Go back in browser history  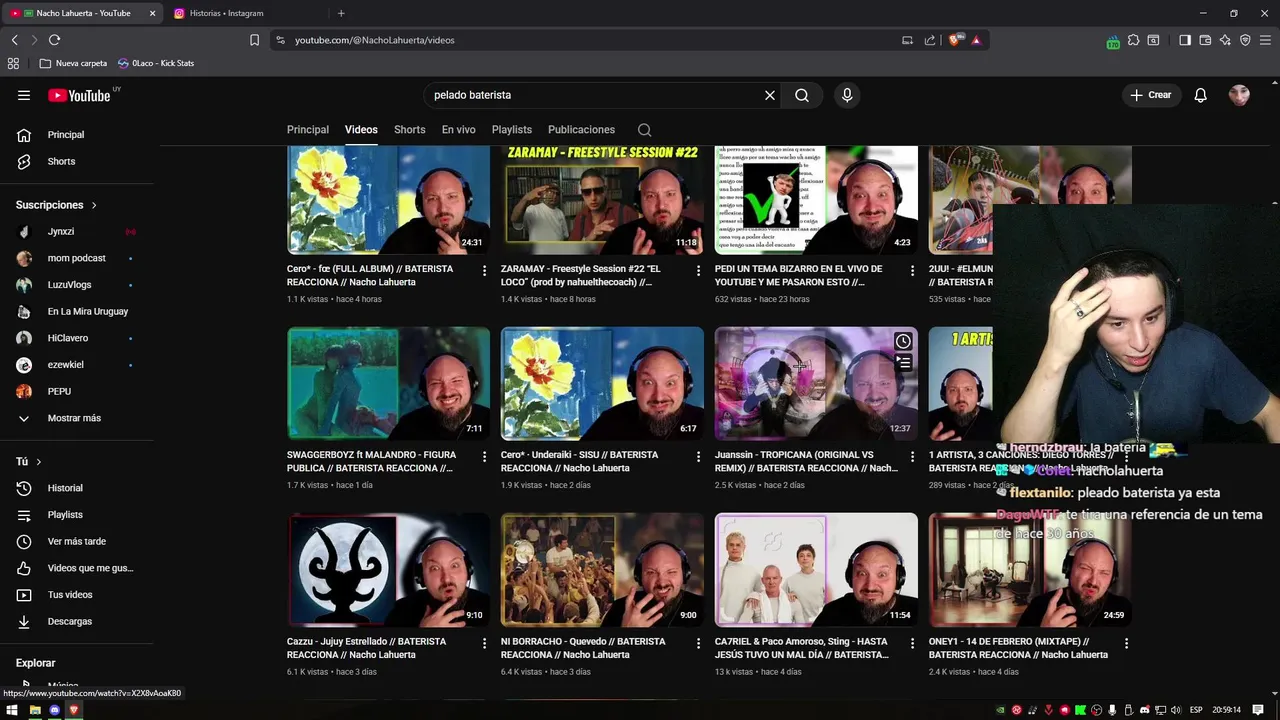(x=14, y=40)
